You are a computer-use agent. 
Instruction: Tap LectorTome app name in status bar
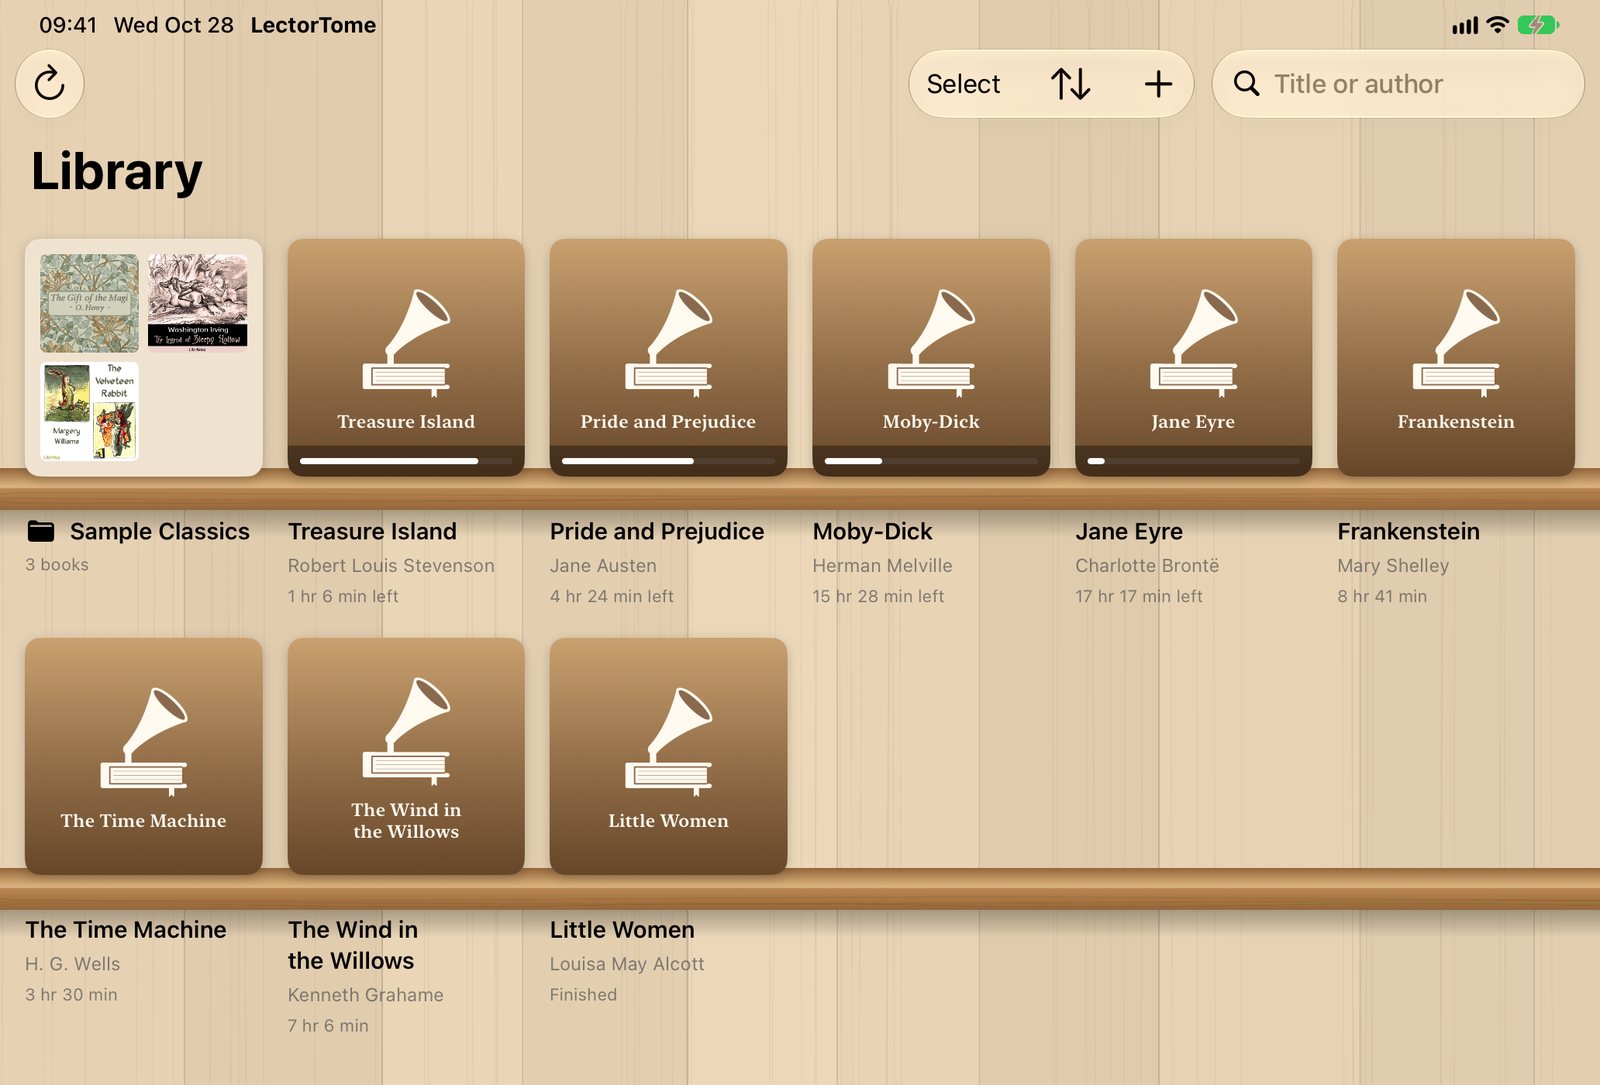coord(313,25)
